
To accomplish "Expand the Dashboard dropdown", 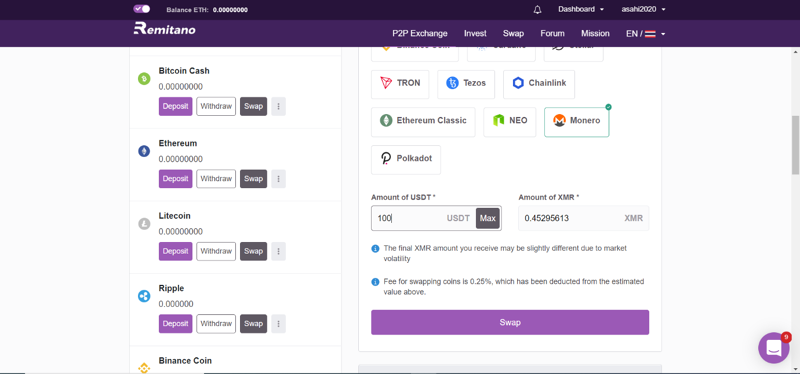I will [581, 9].
